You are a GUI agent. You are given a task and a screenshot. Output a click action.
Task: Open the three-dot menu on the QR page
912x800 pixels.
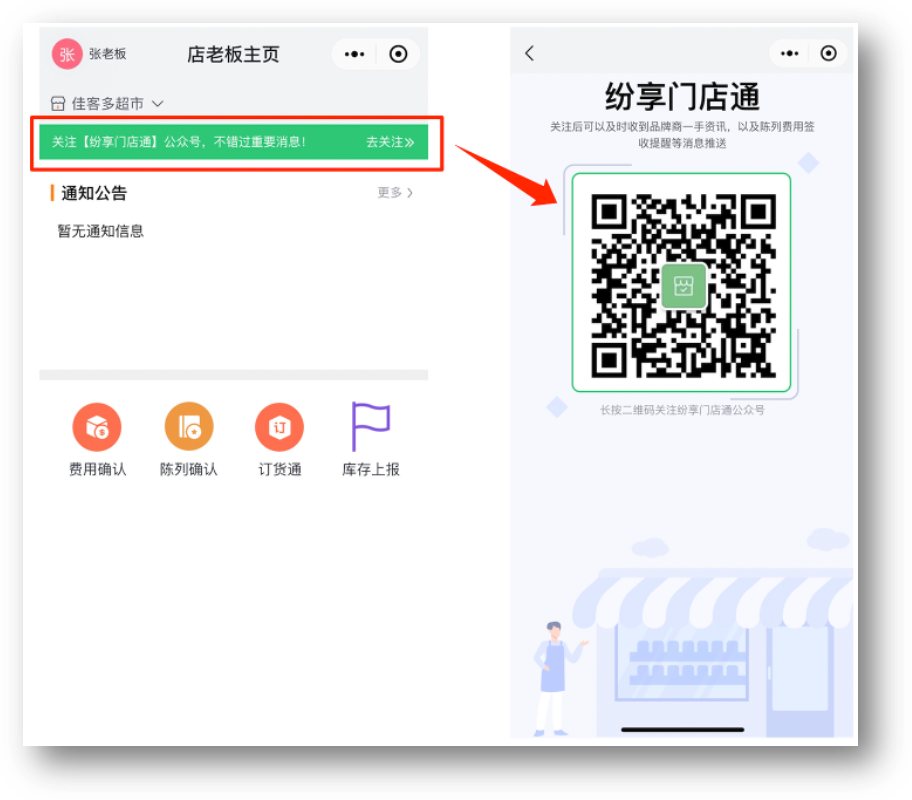pyautogui.click(x=789, y=54)
